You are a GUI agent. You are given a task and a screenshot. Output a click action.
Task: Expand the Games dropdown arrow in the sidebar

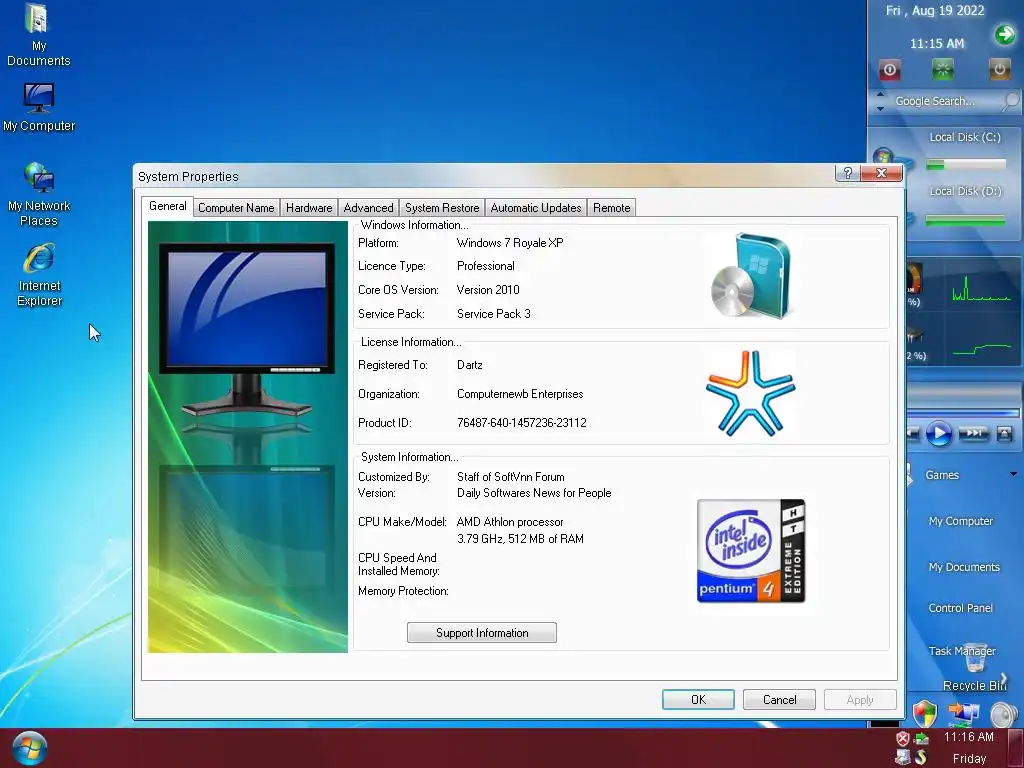1014,474
